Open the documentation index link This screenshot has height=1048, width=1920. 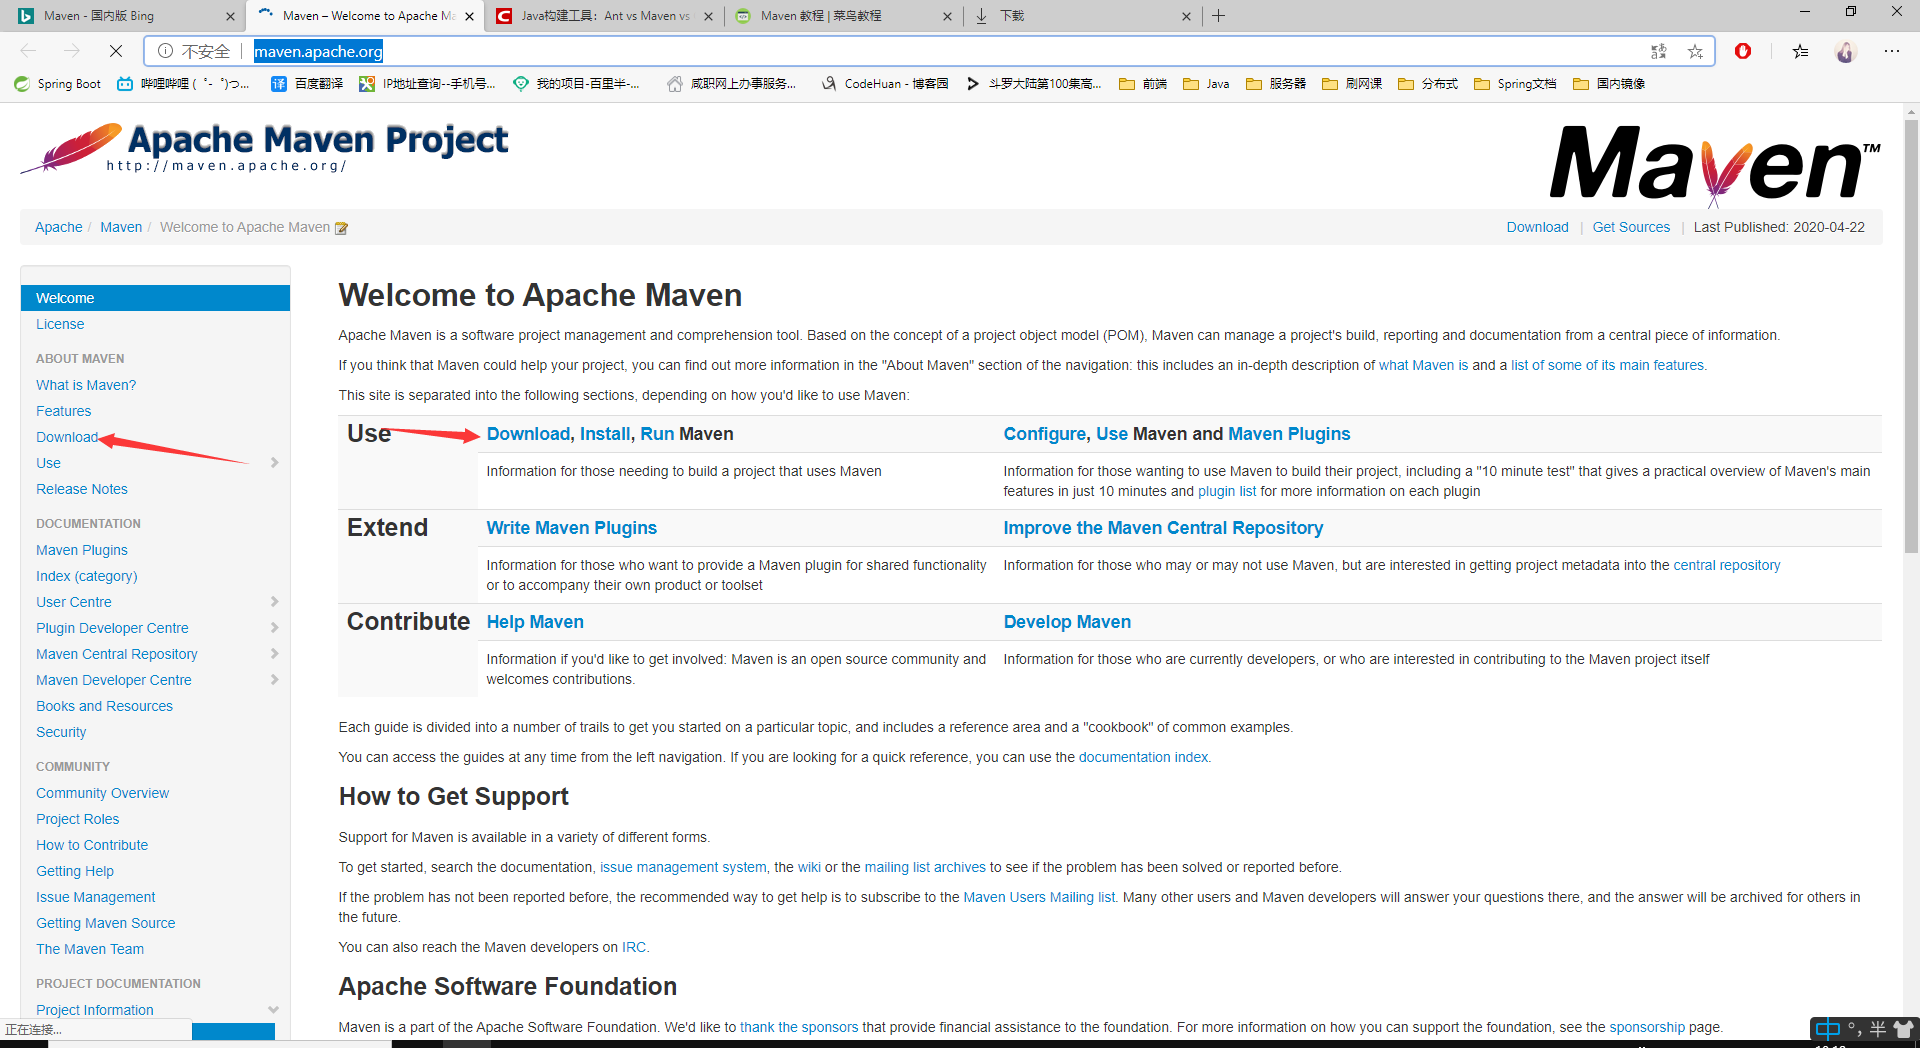(1143, 757)
